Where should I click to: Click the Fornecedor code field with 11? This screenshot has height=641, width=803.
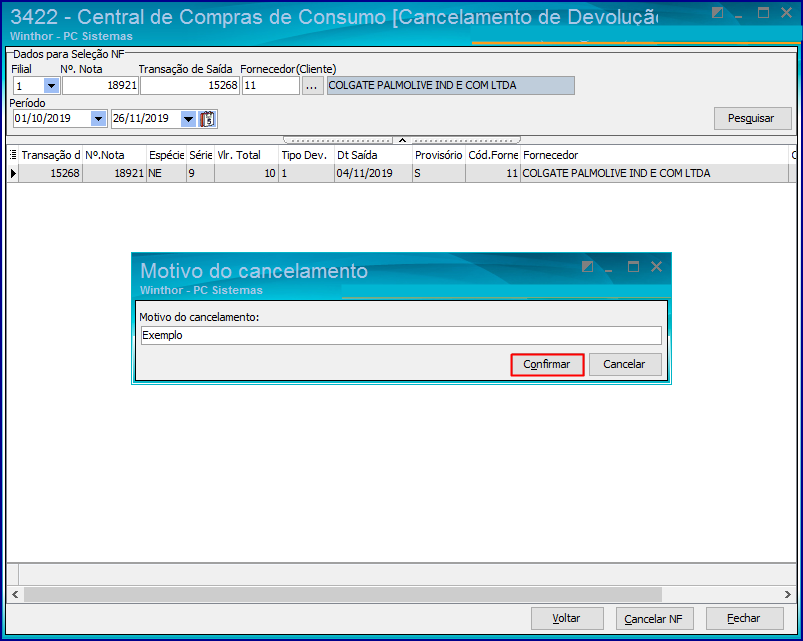pos(270,86)
